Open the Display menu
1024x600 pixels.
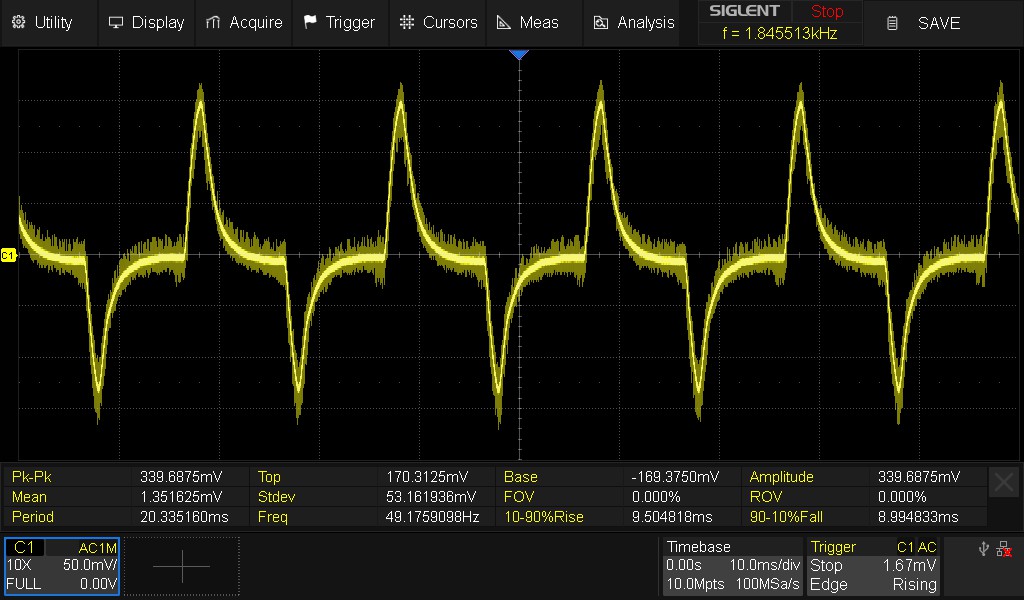point(146,22)
